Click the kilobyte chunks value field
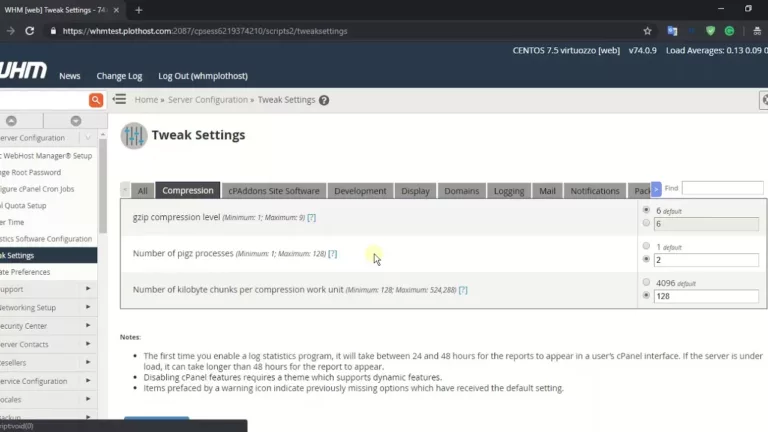 (x=706, y=296)
